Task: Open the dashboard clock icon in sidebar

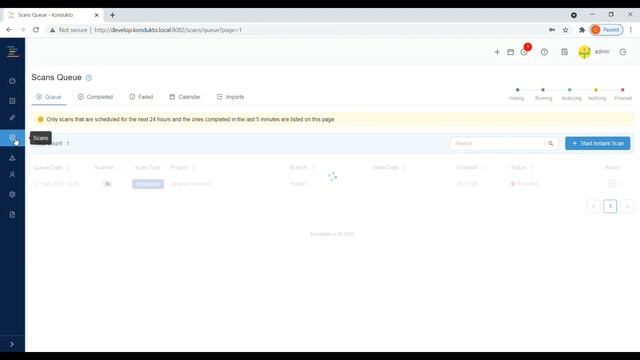Action: click(x=12, y=81)
